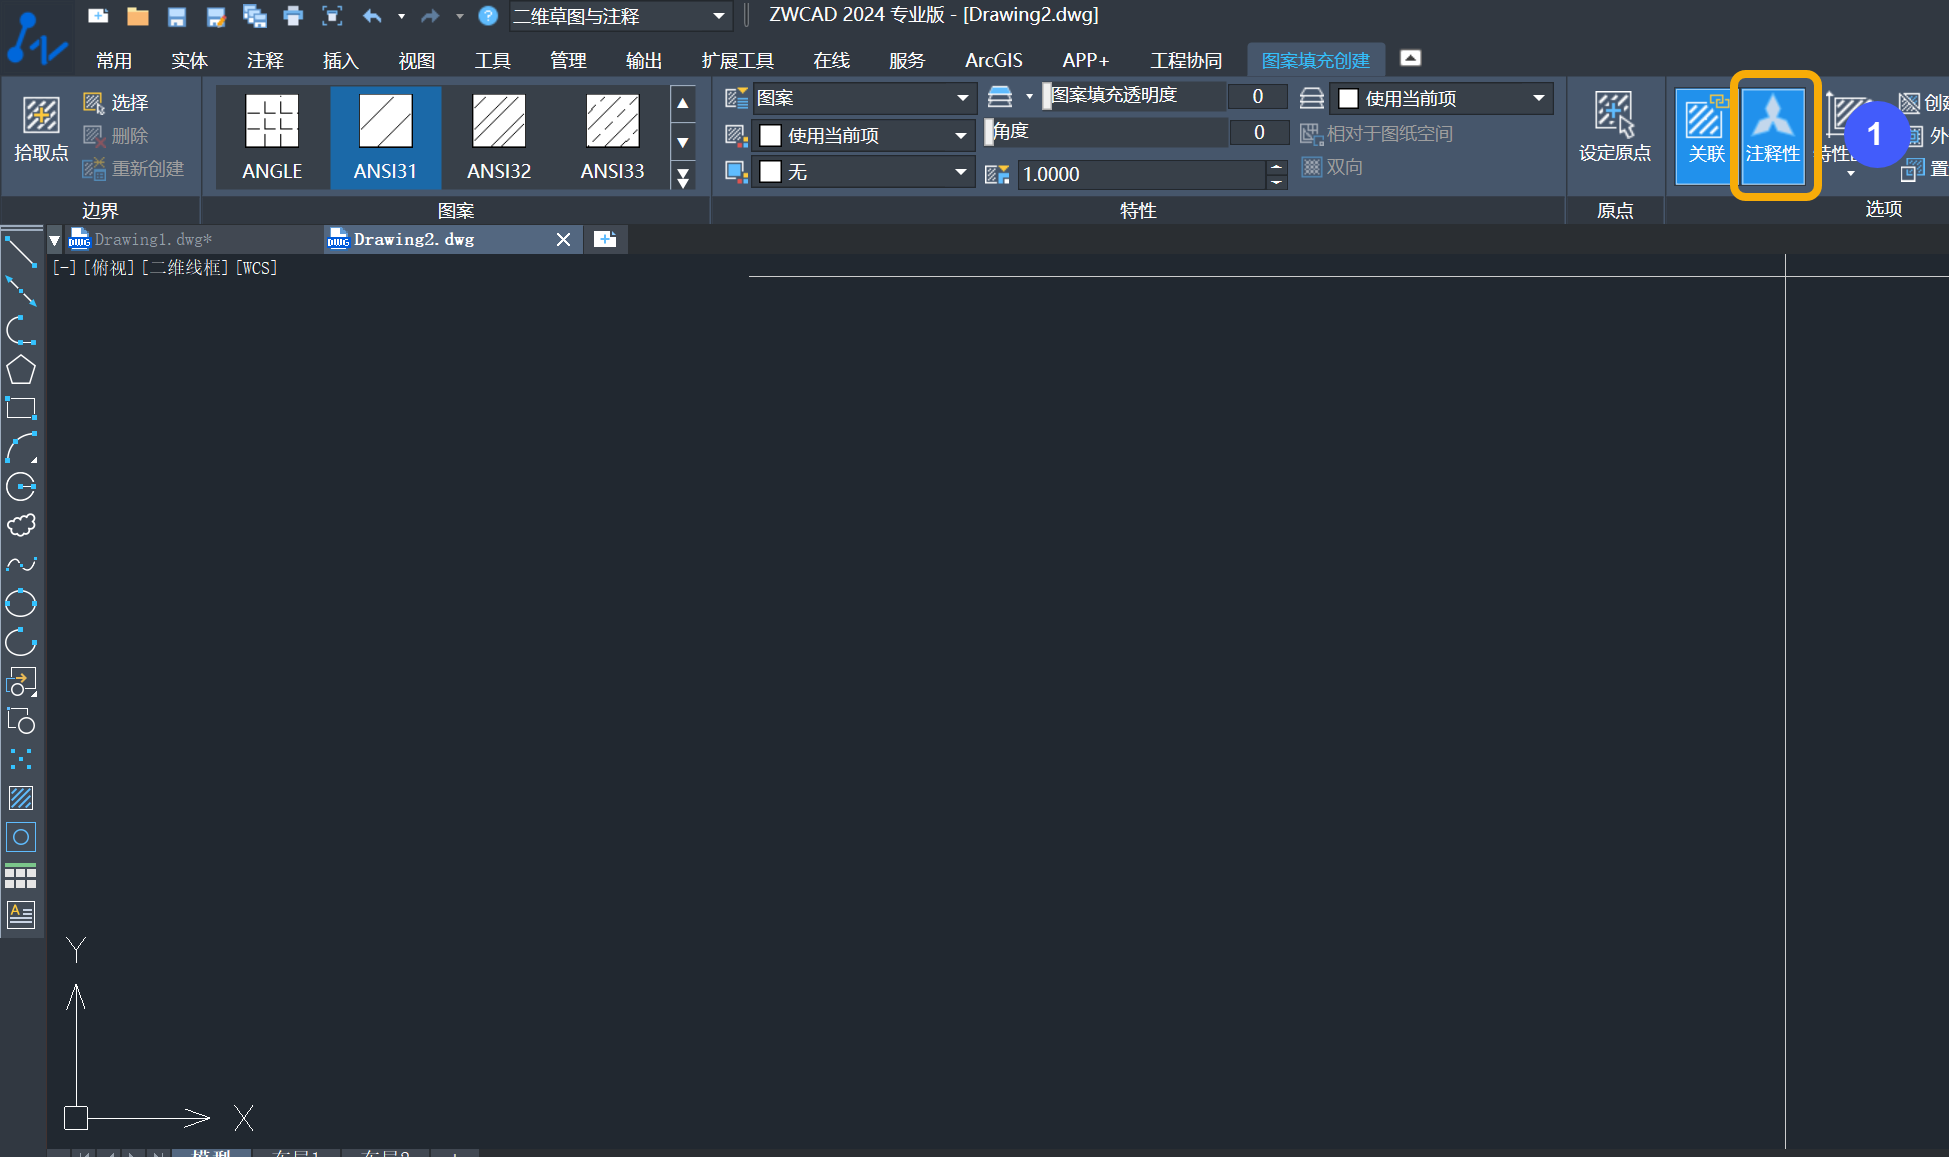1949x1157 pixels.
Task: Click the ZWCAD application logo menu
Action: click(36, 37)
